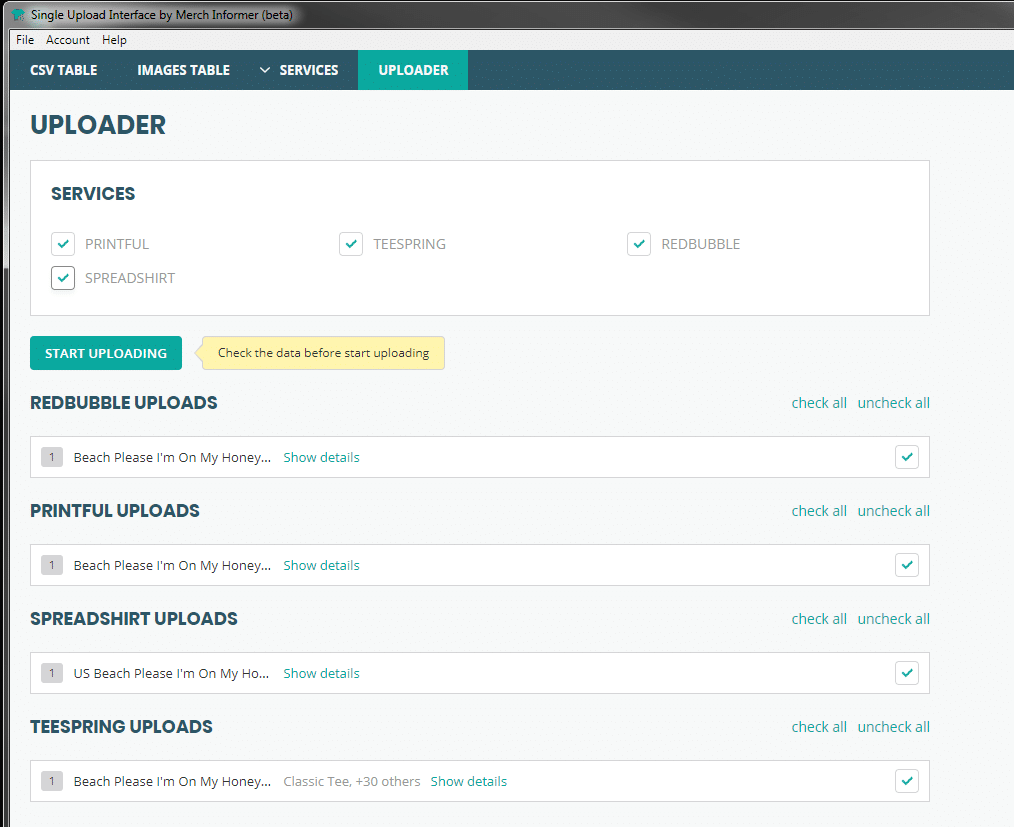Open the Help menu
The width and height of the screenshot is (1014, 827).
[x=114, y=39]
